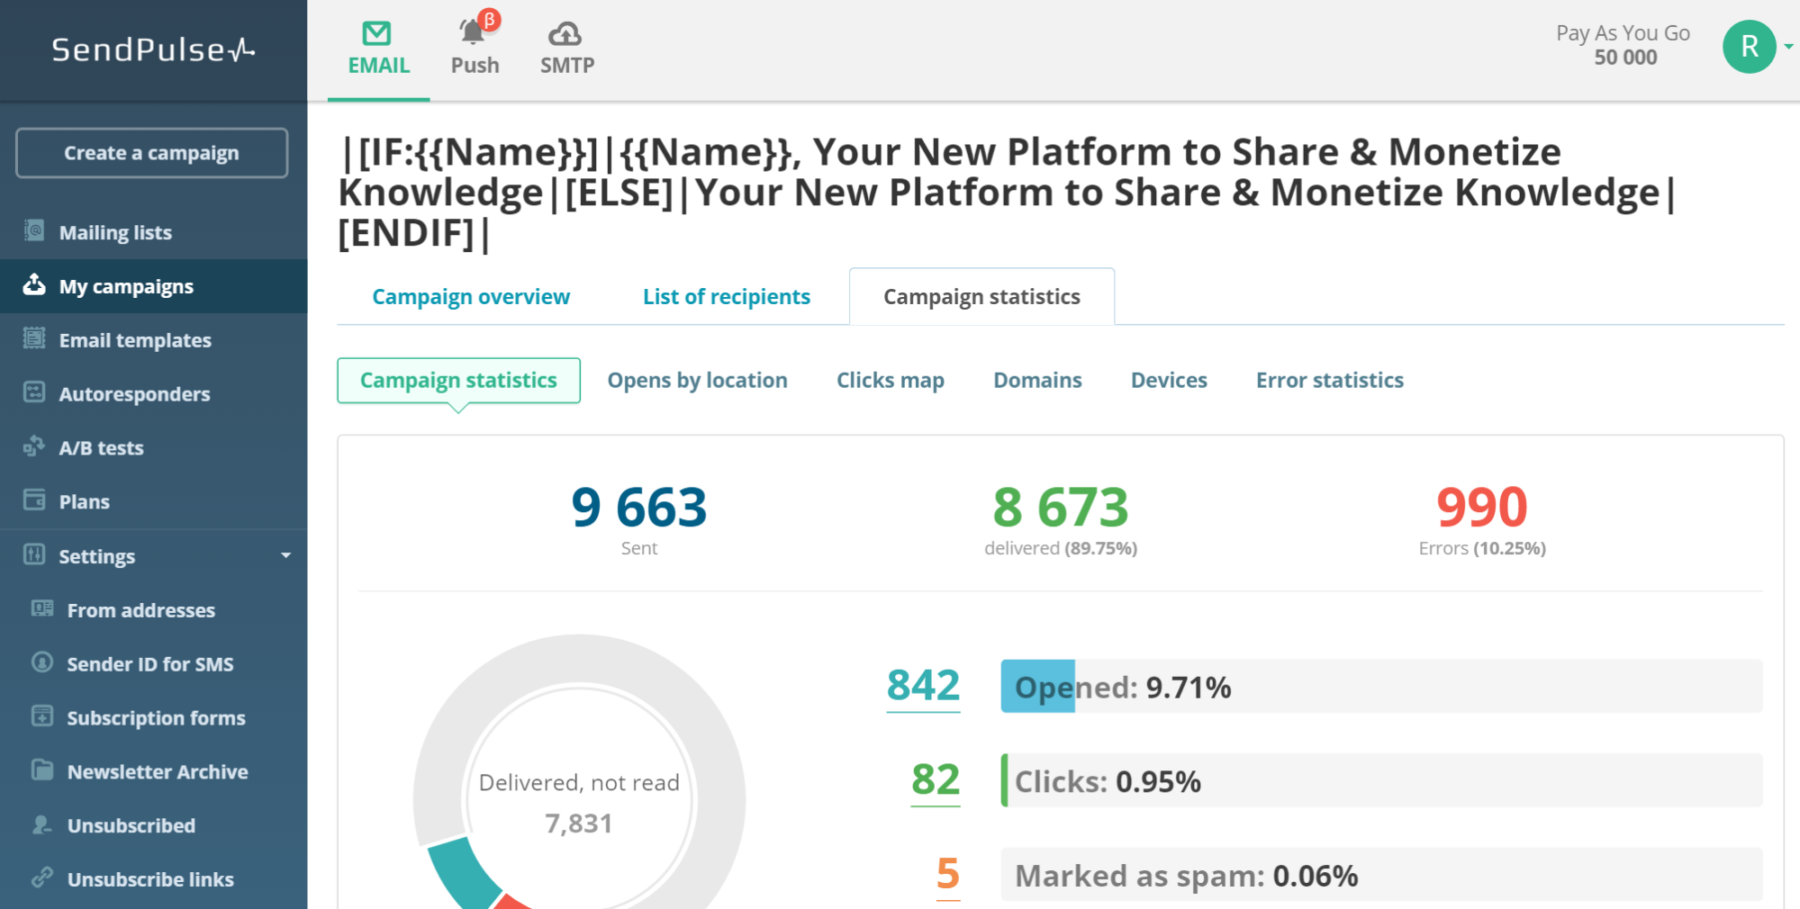Click the Create a campaign button
The image size is (1800, 909).
pyautogui.click(x=151, y=152)
